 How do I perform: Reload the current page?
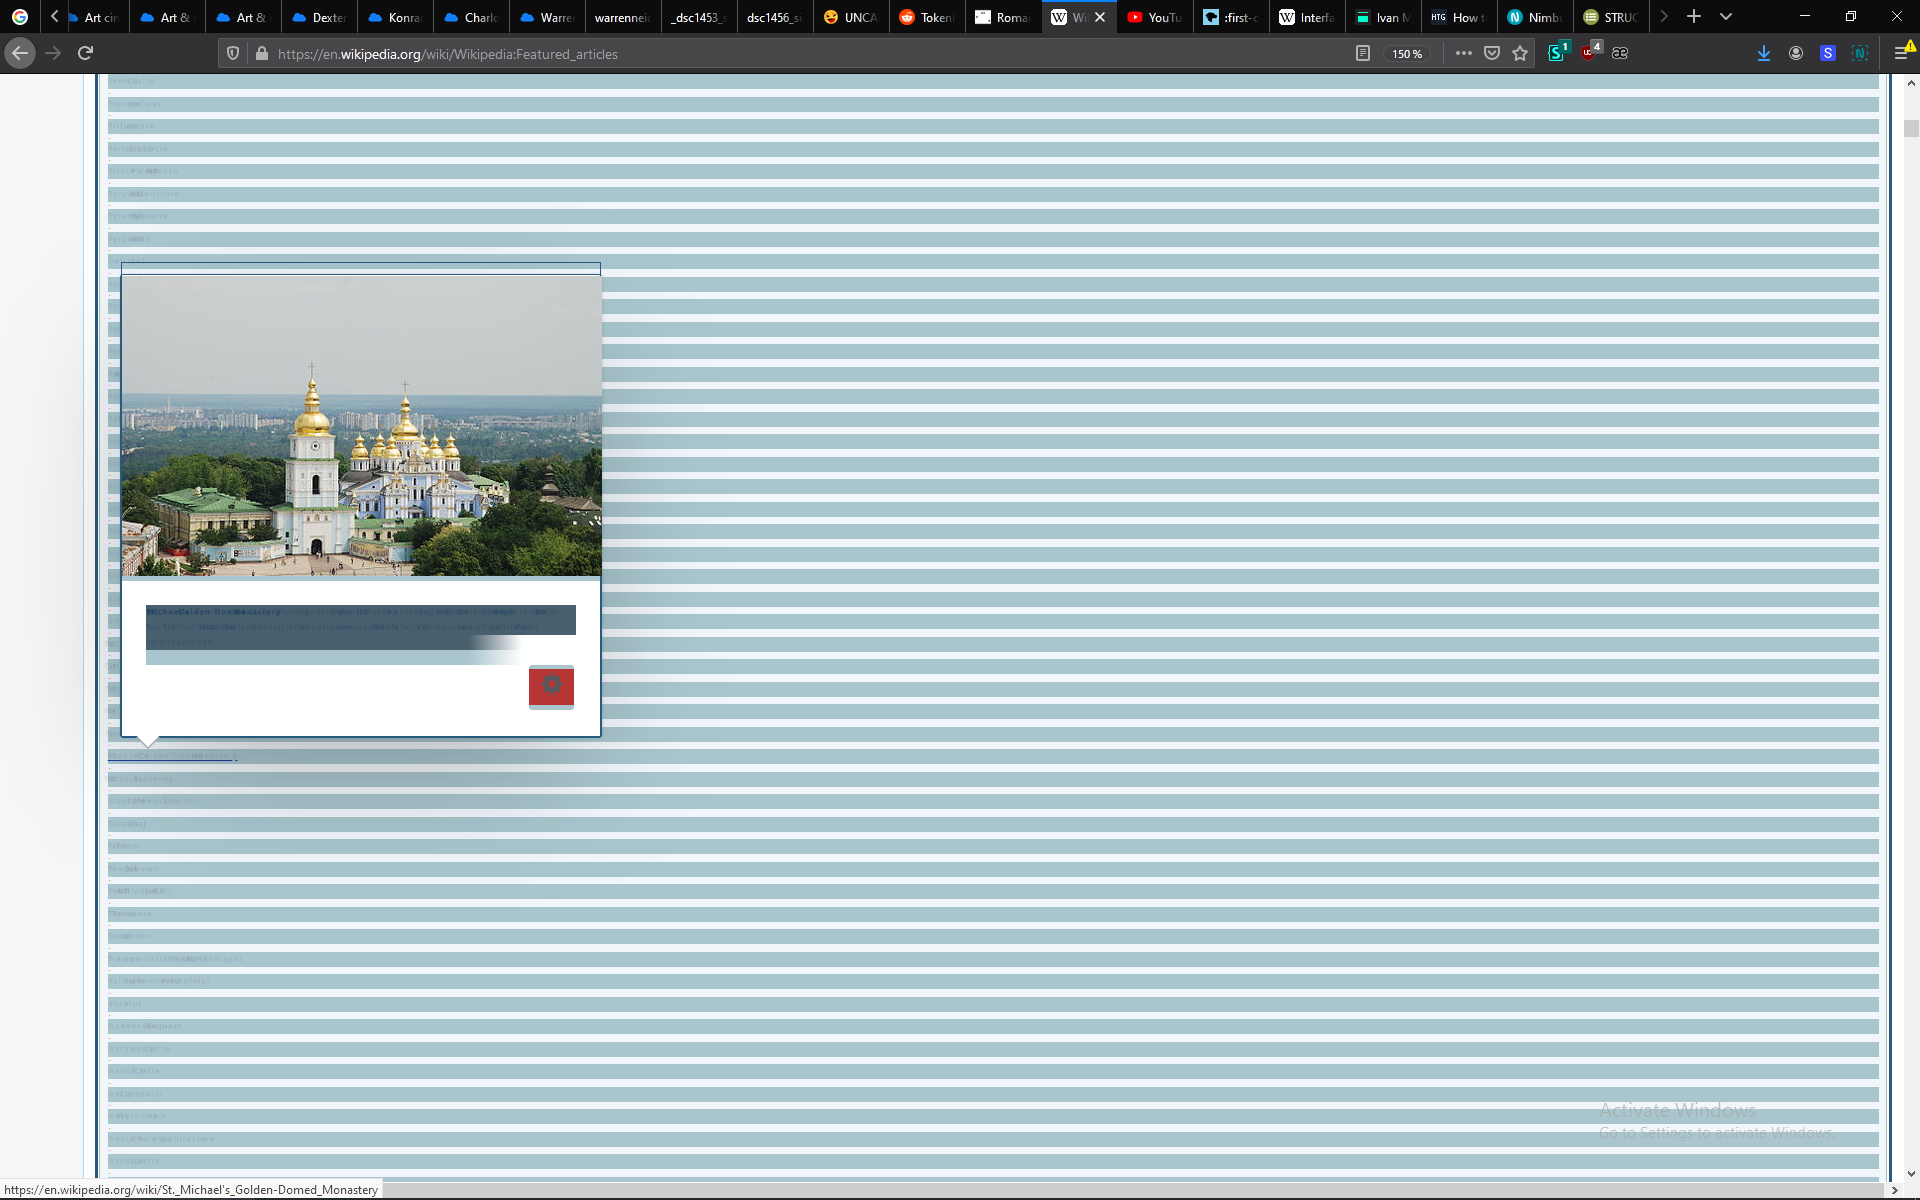pyautogui.click(x=86, y=53)
